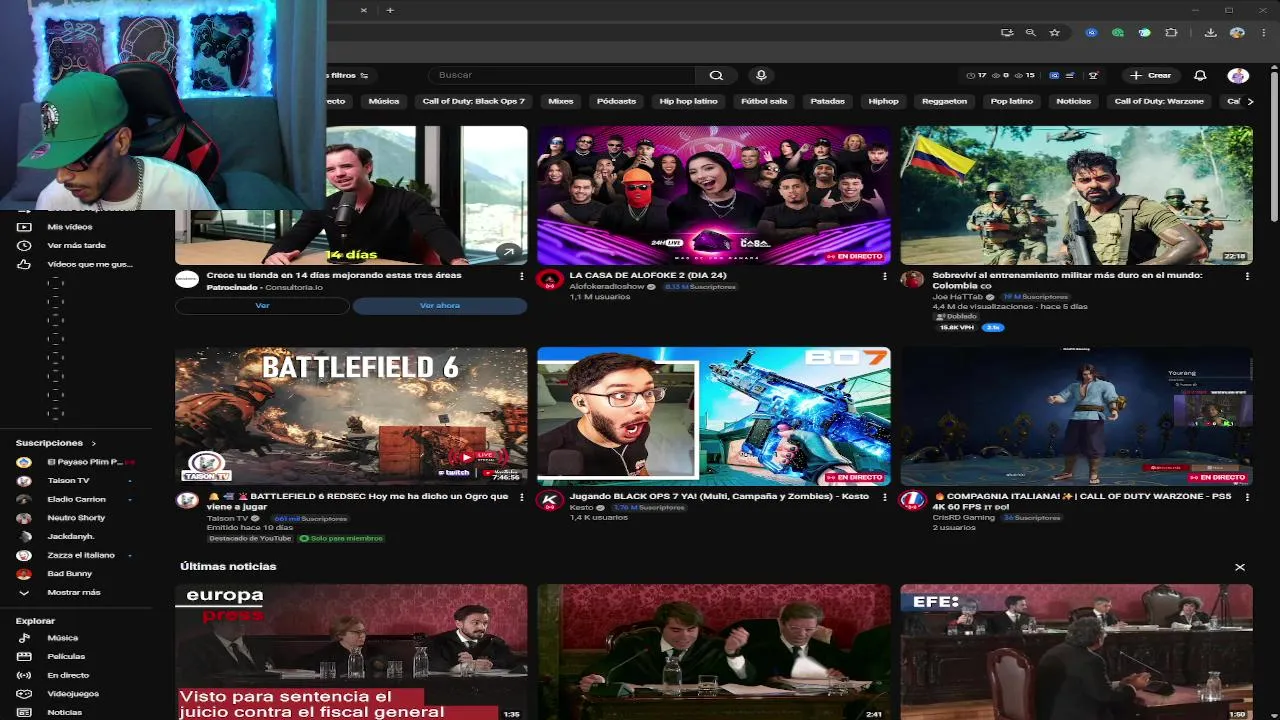The width and height of the screenshot is (1280, 720).
Task: Select the Noticias filter chip
Action: 1074,101
